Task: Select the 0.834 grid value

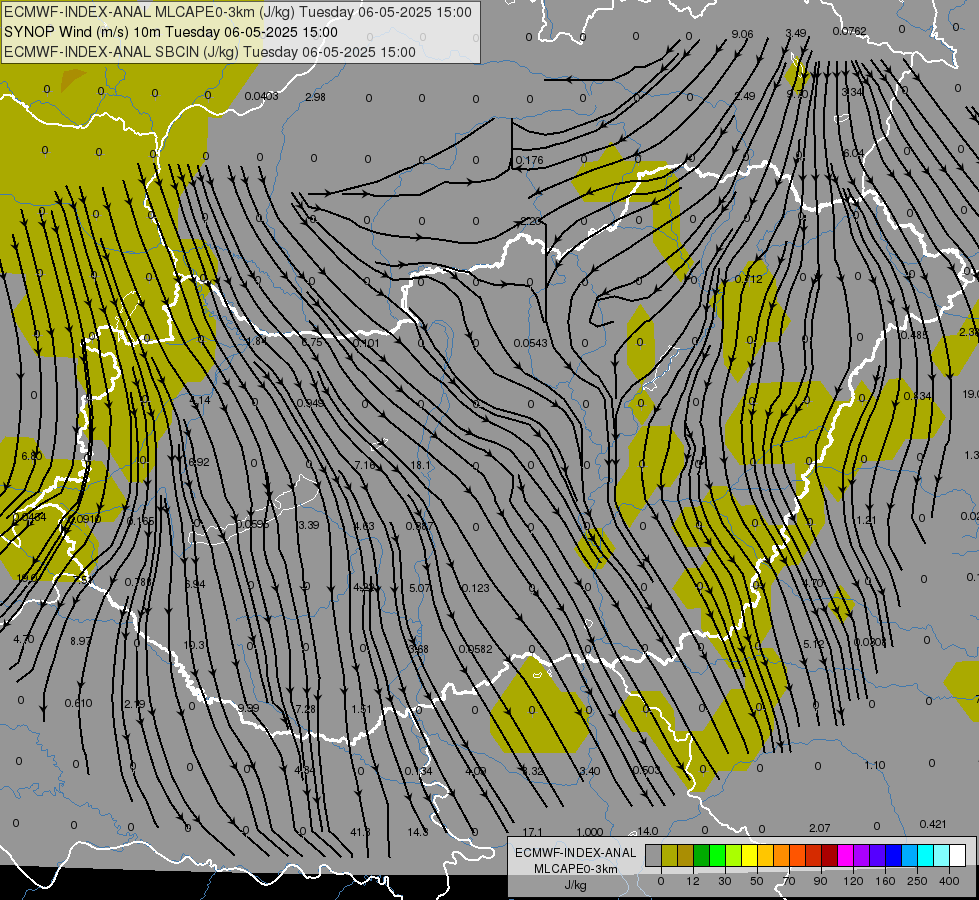Action: pos(918,397)
